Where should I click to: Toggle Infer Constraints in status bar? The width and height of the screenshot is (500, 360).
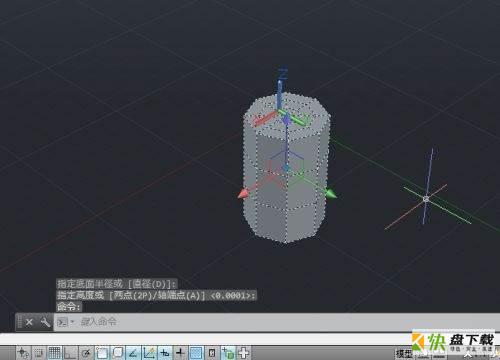click(x=23, y=353)
